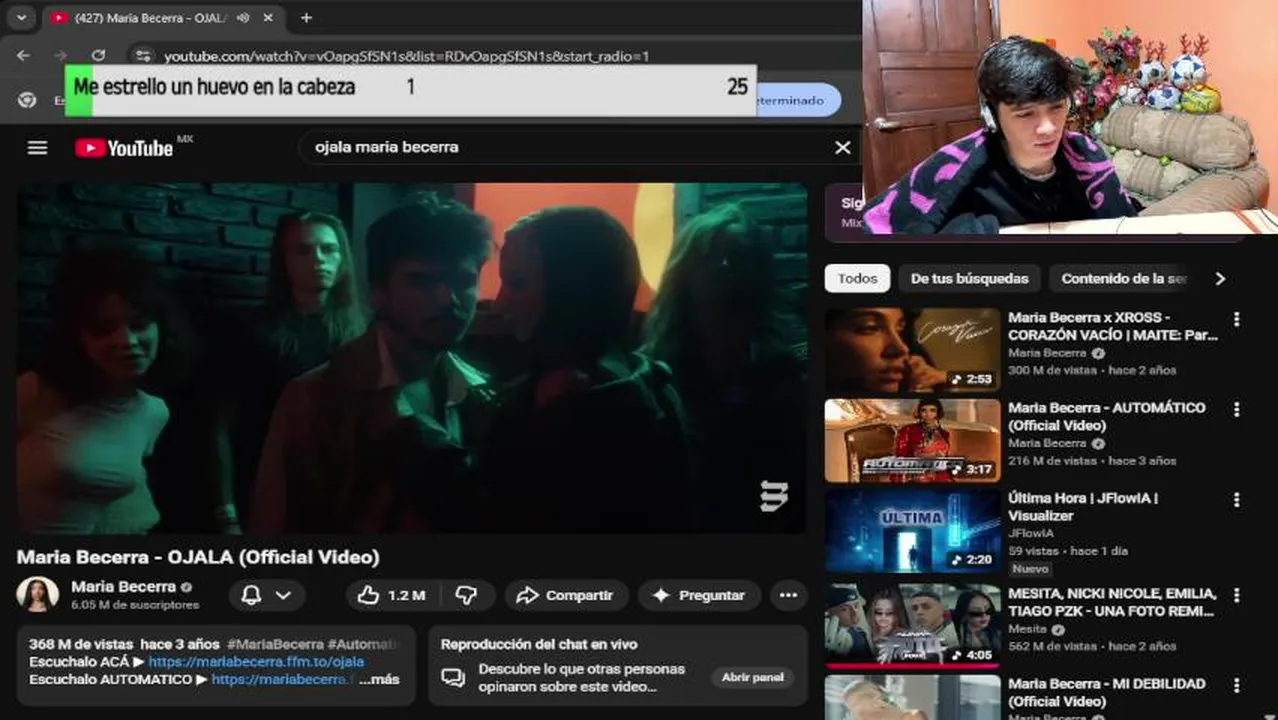This screenshot has width=1278, height=720.
Task: Close the OJALA browser tab
Action: click(268, 17)
